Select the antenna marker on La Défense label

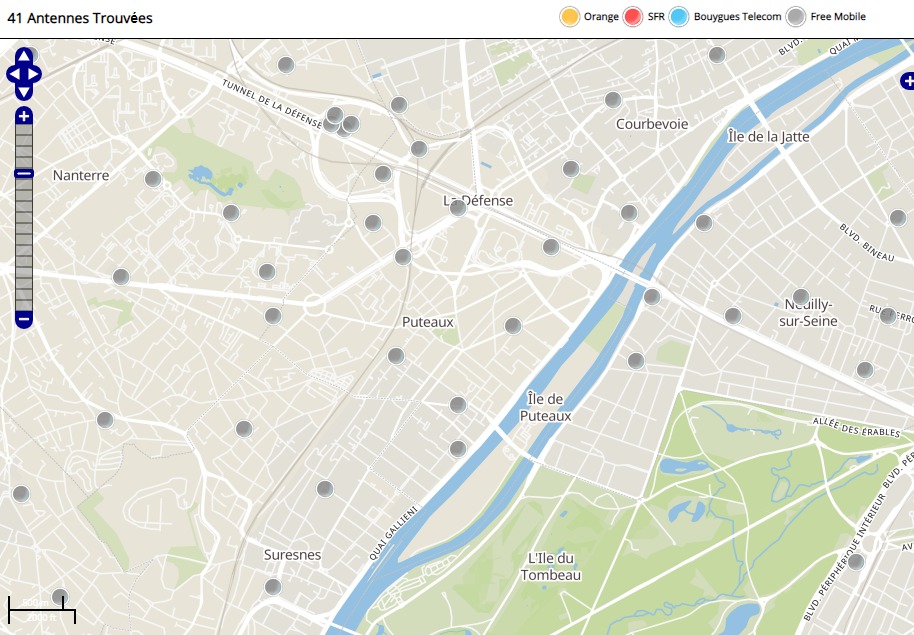click(458, 208)
